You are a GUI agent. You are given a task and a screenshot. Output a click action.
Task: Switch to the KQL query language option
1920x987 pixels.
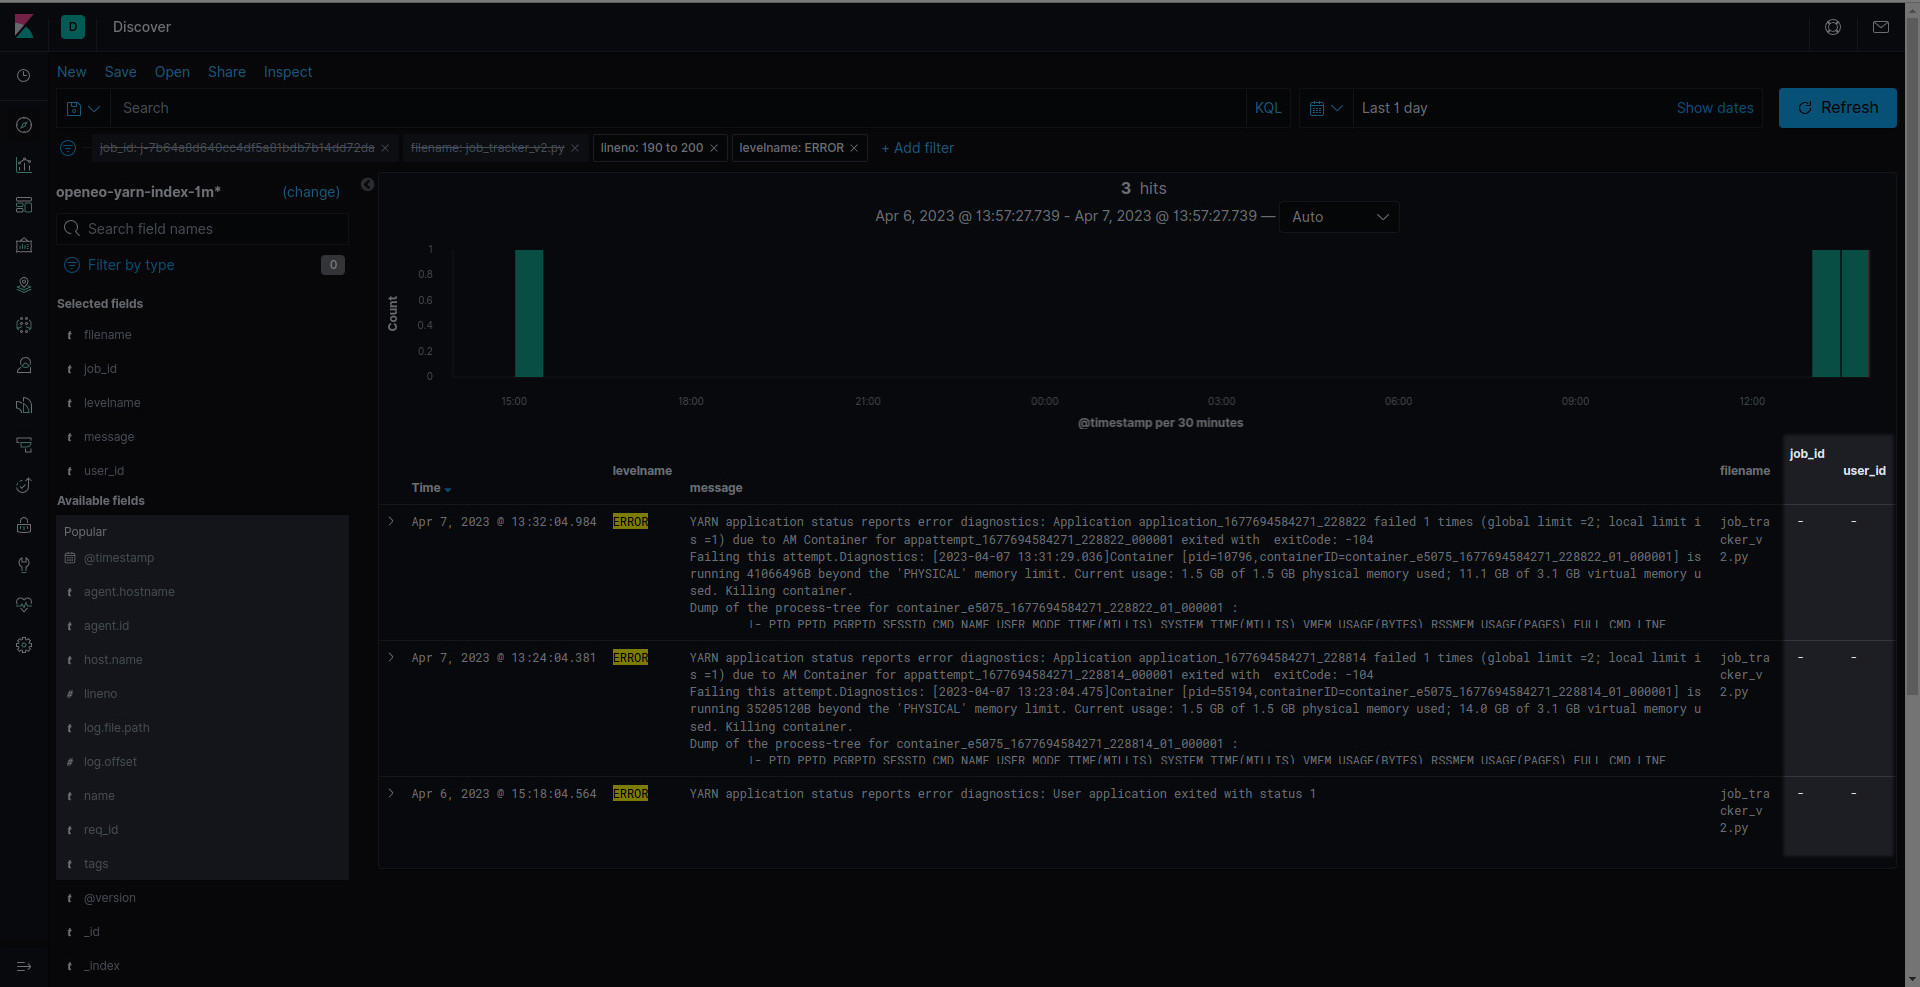tap(1267, 107)
